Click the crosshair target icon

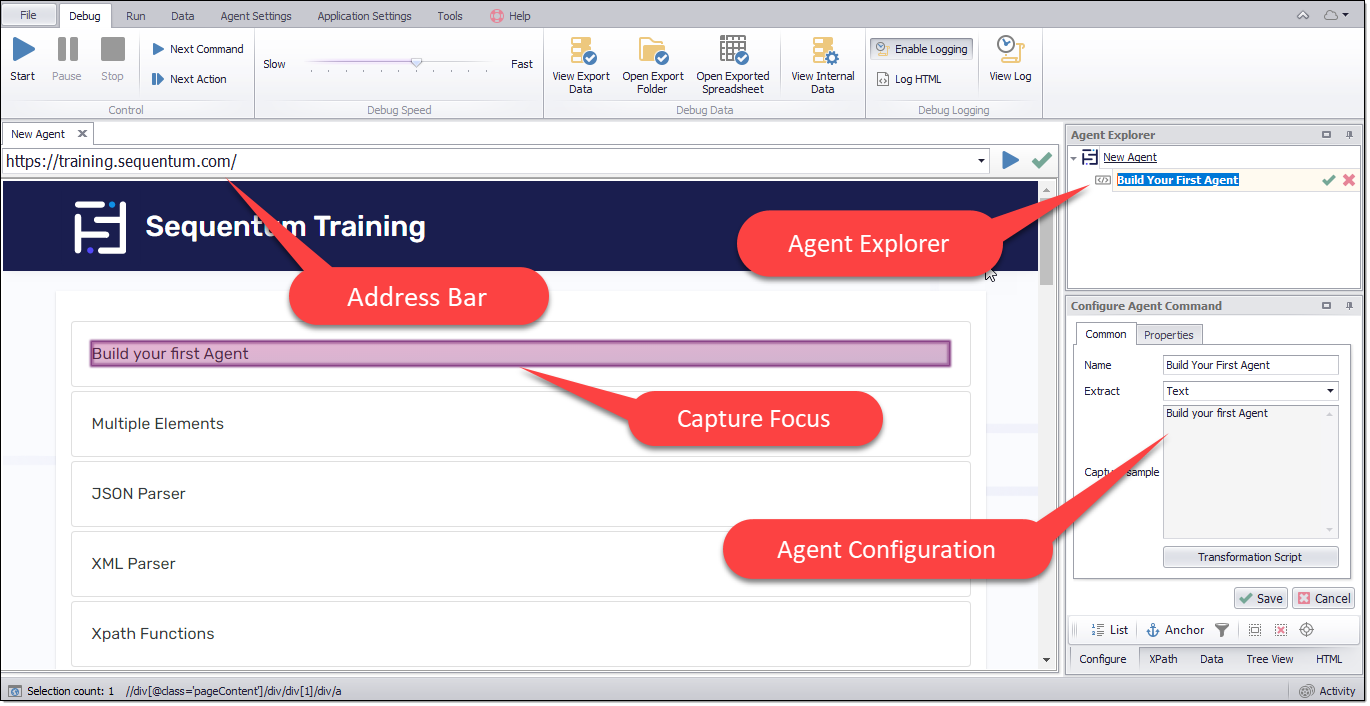[1306, 630]
